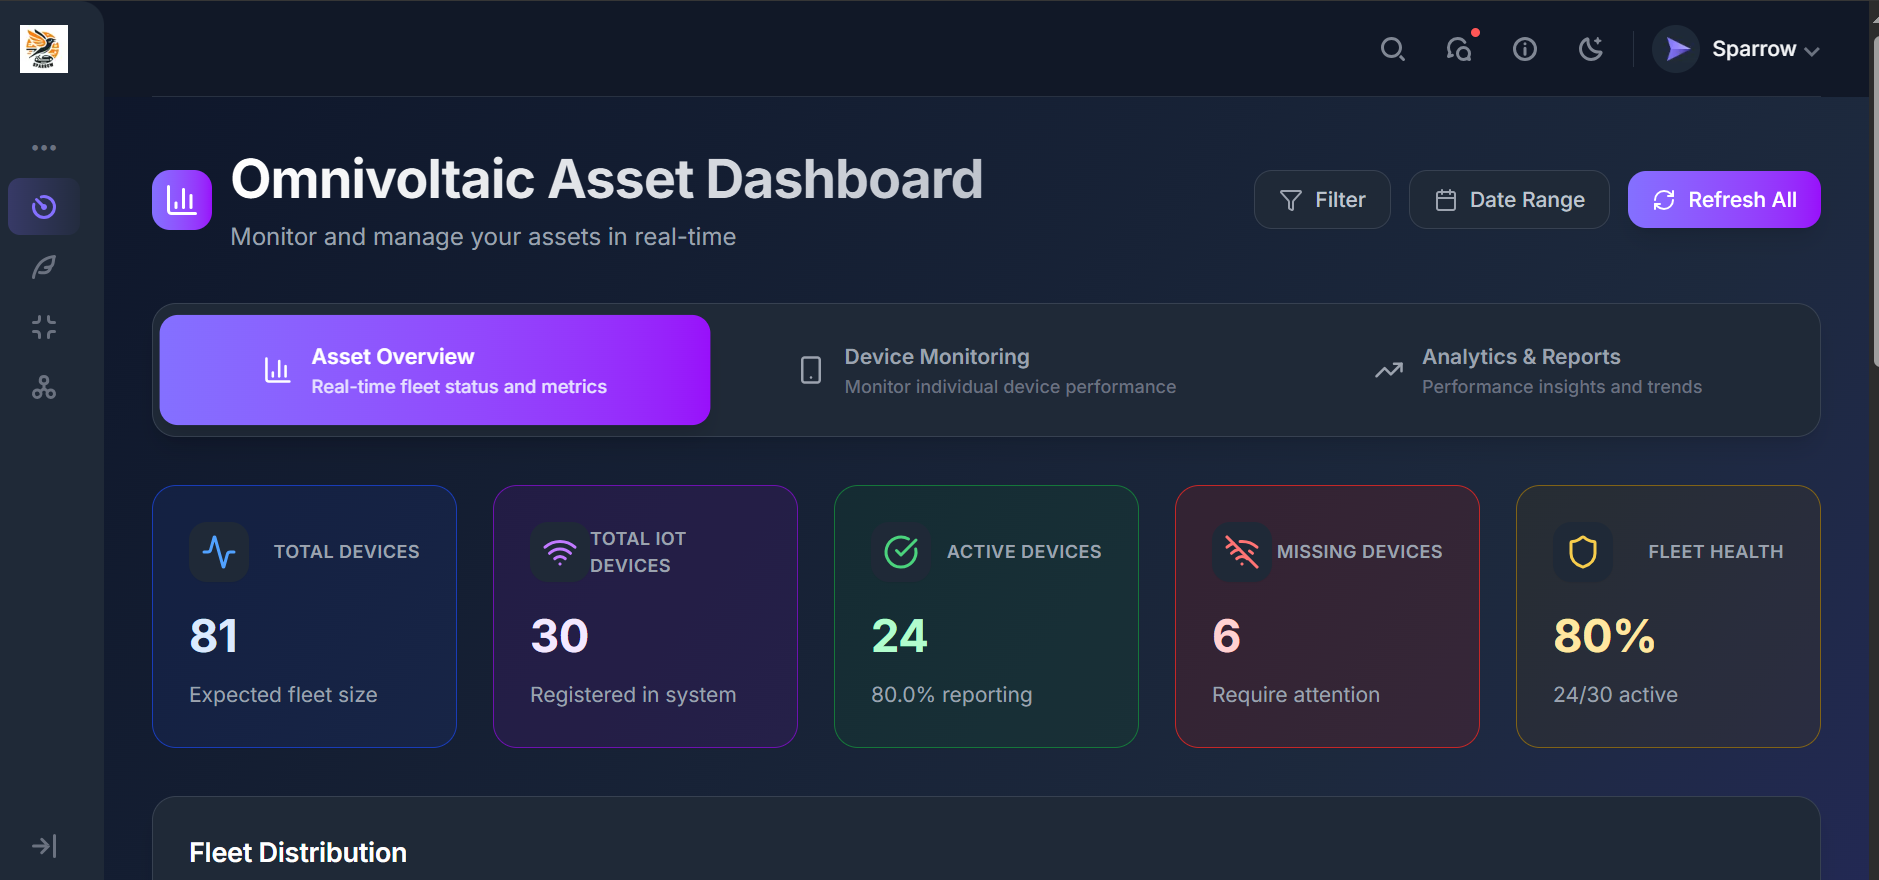Select the dashboard gauge icon in sidebar
1879x880 pixels.
click(44, 207)
